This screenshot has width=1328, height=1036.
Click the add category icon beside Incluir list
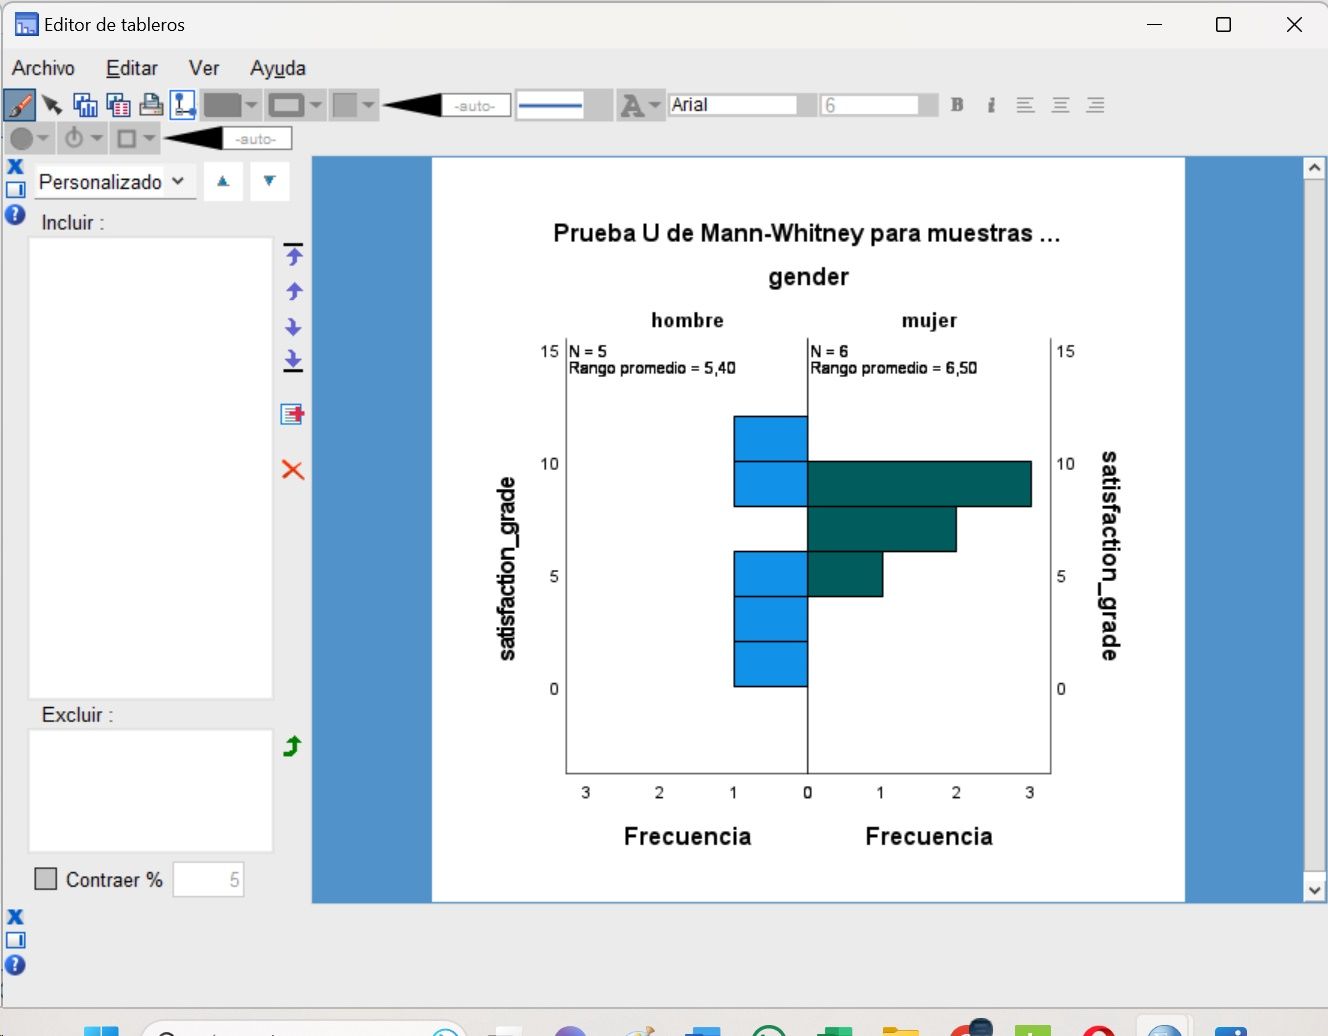[x=292, y=414]
